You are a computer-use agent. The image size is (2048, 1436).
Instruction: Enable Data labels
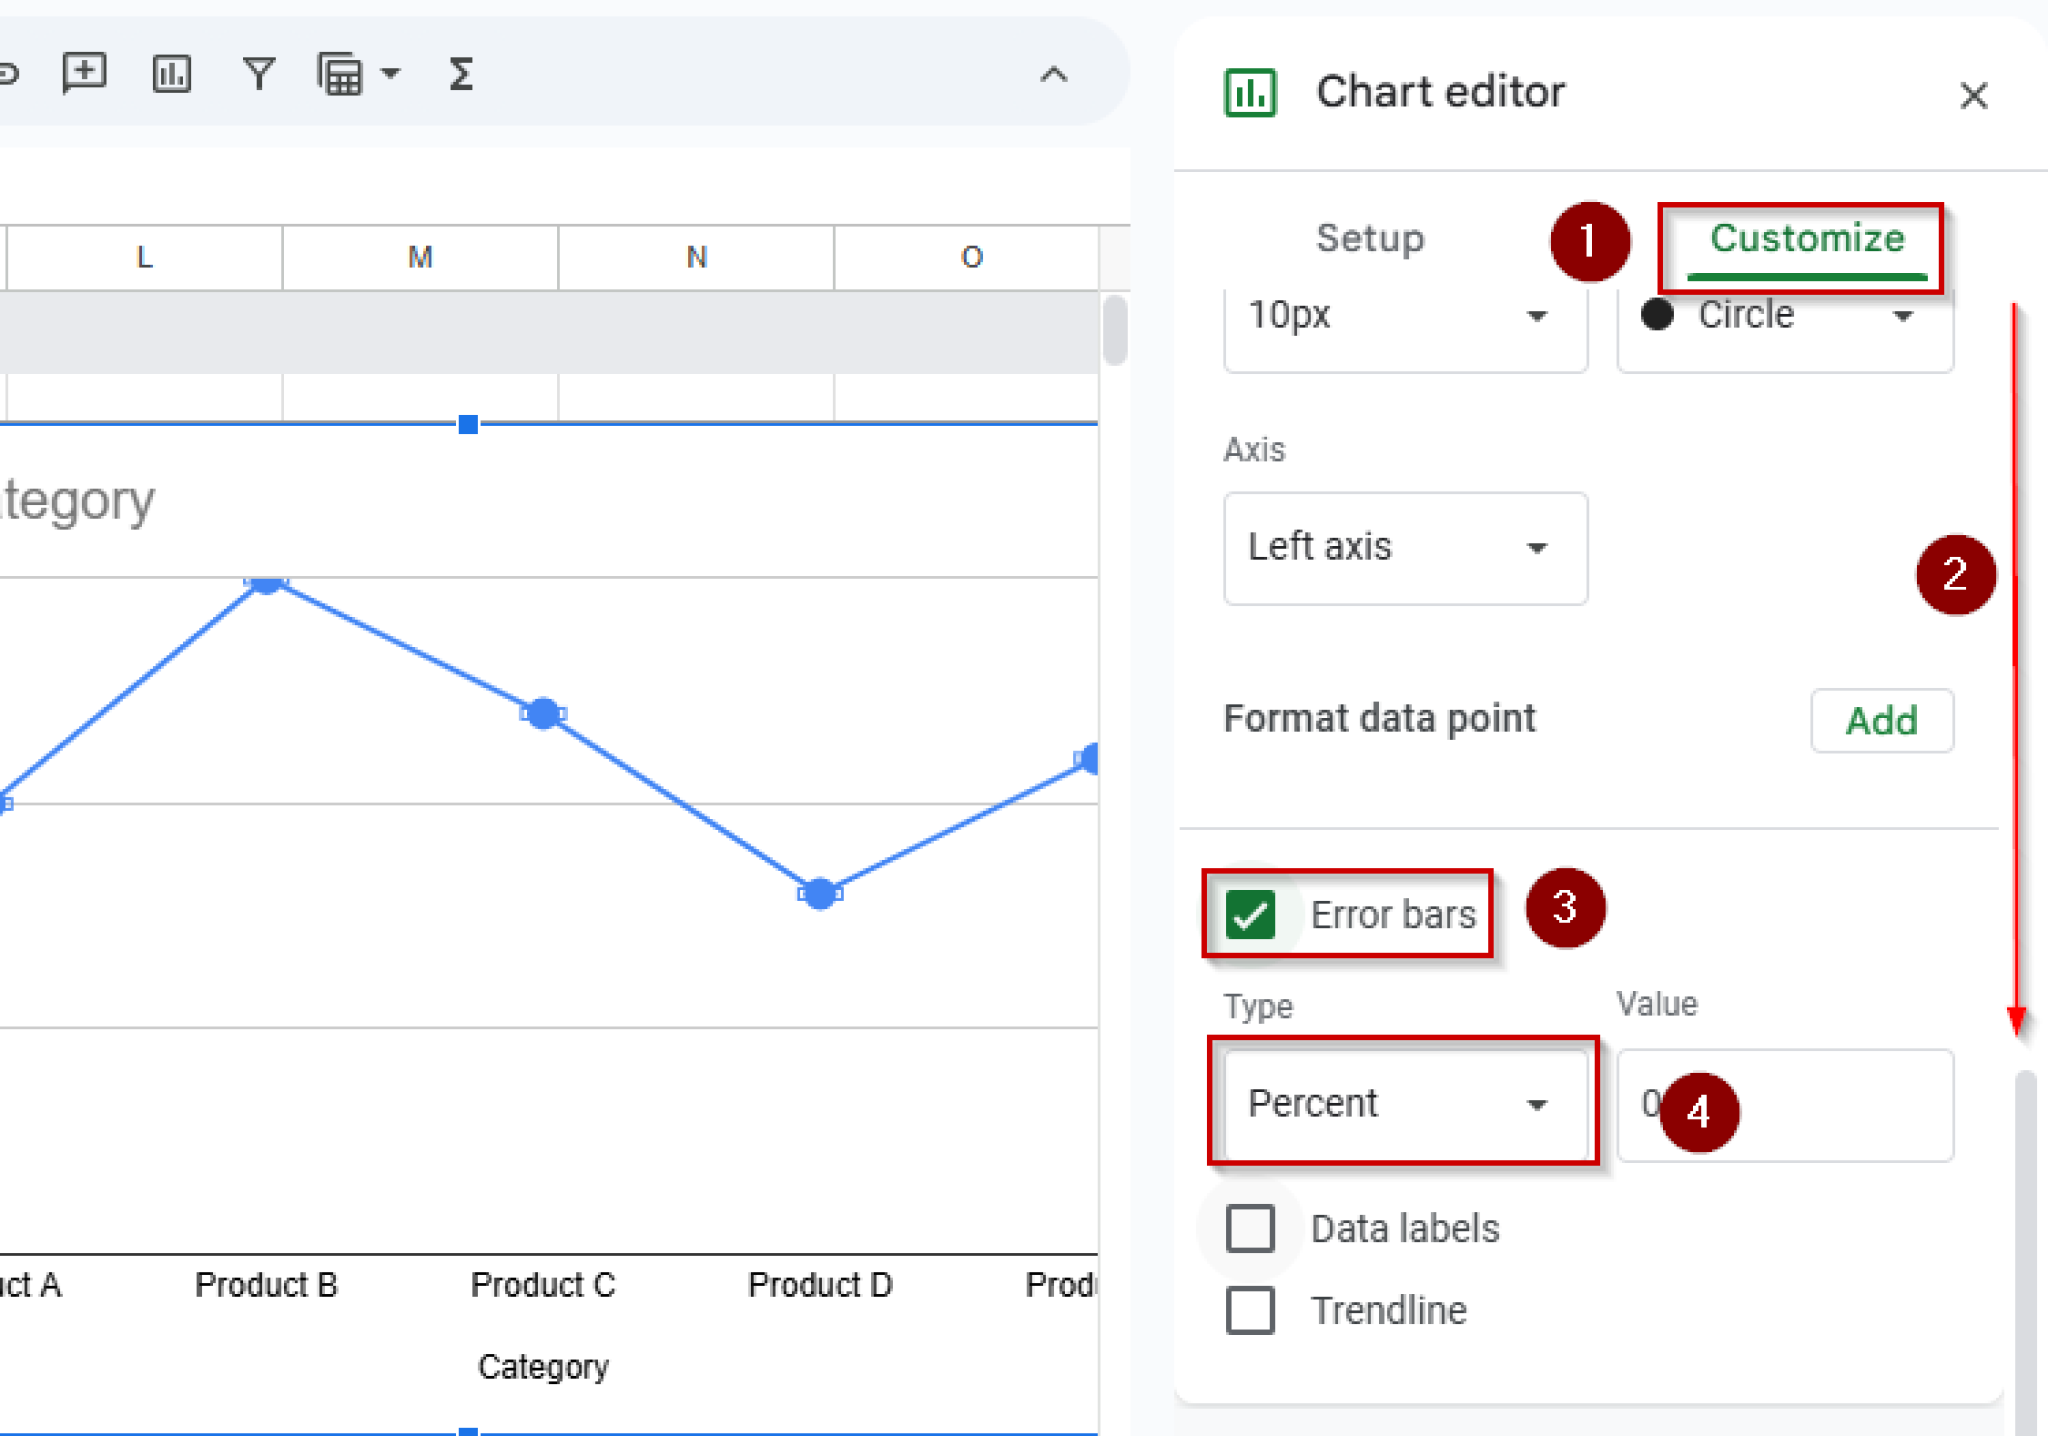(1249, 1228)
